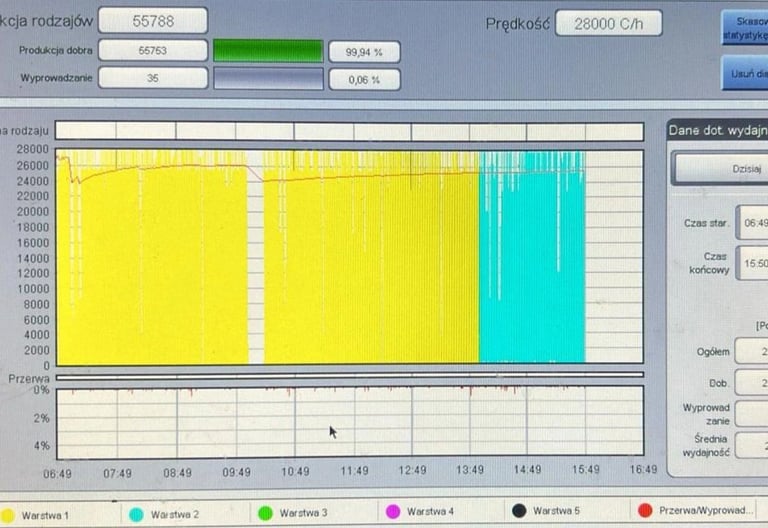Click the Czas star. time field

tap(752, 223)
